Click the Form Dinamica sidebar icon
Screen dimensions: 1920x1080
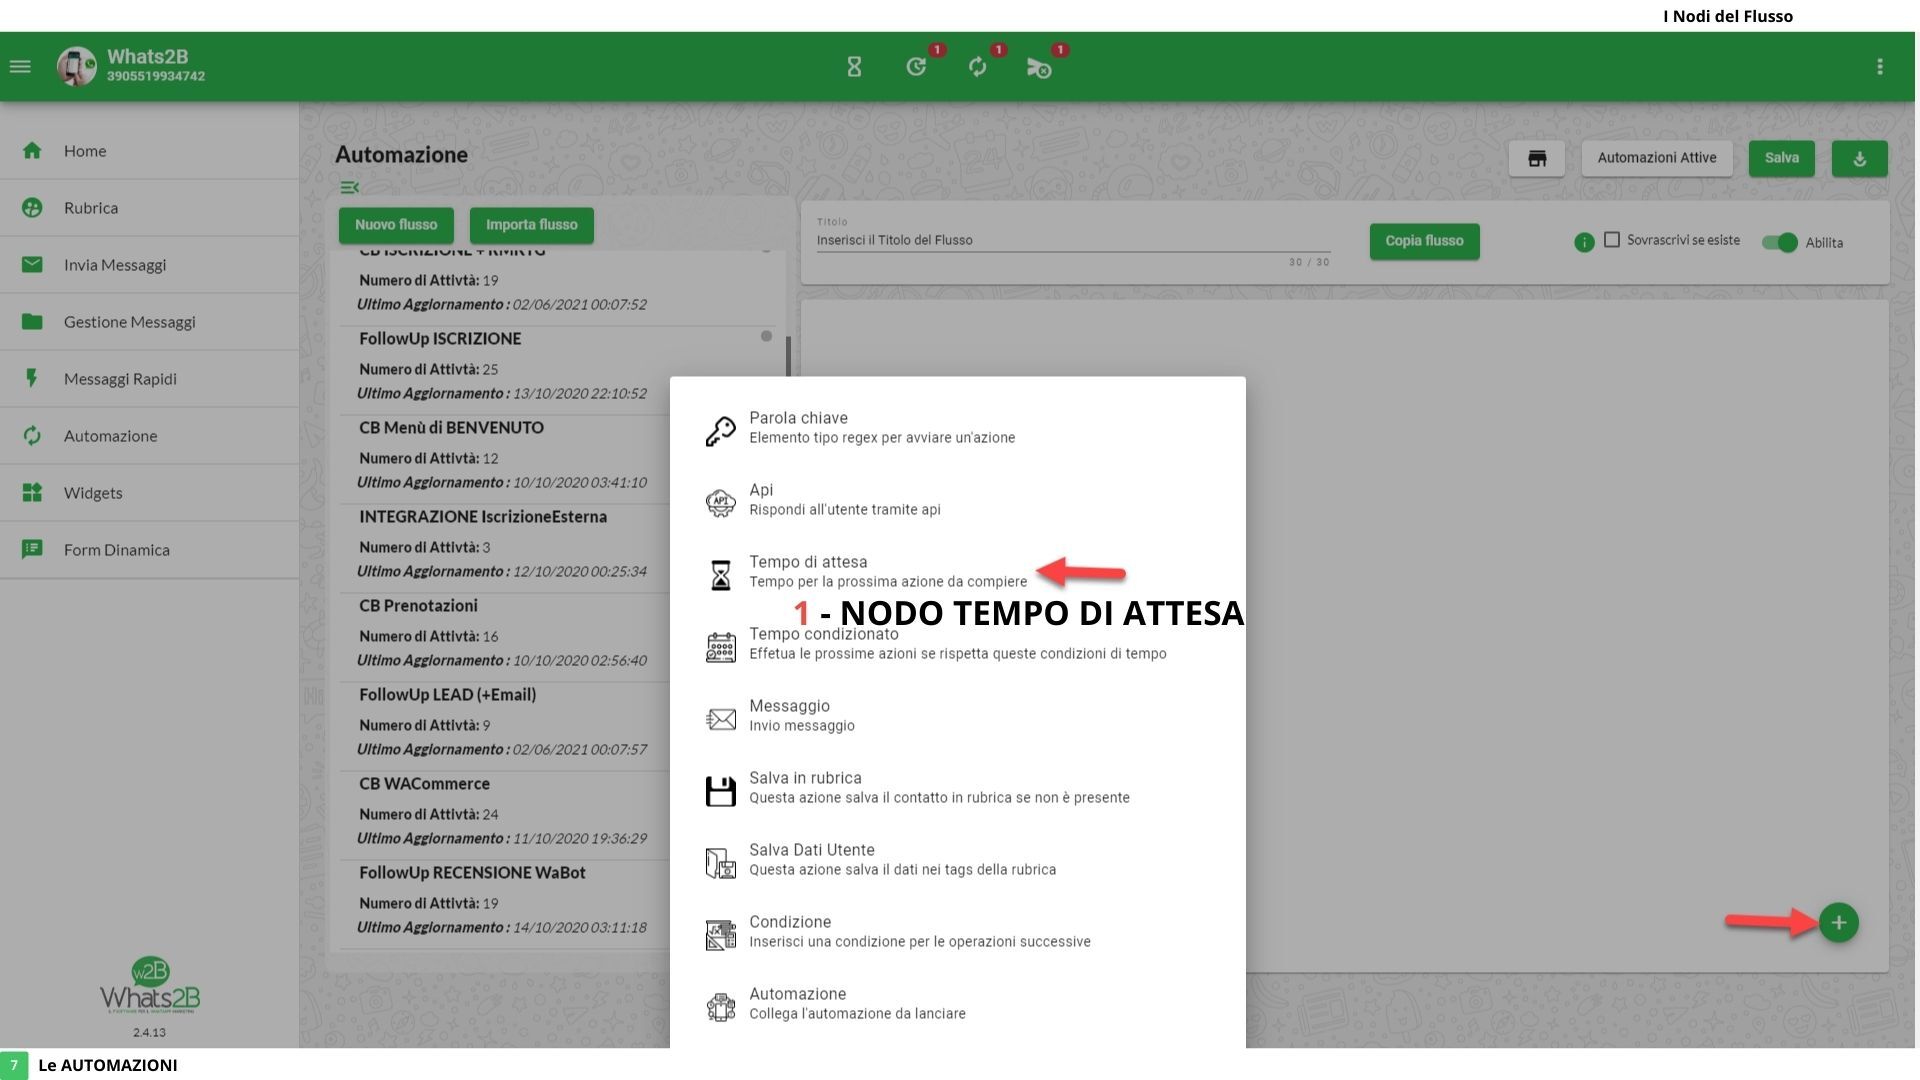(x=32, y=550)
